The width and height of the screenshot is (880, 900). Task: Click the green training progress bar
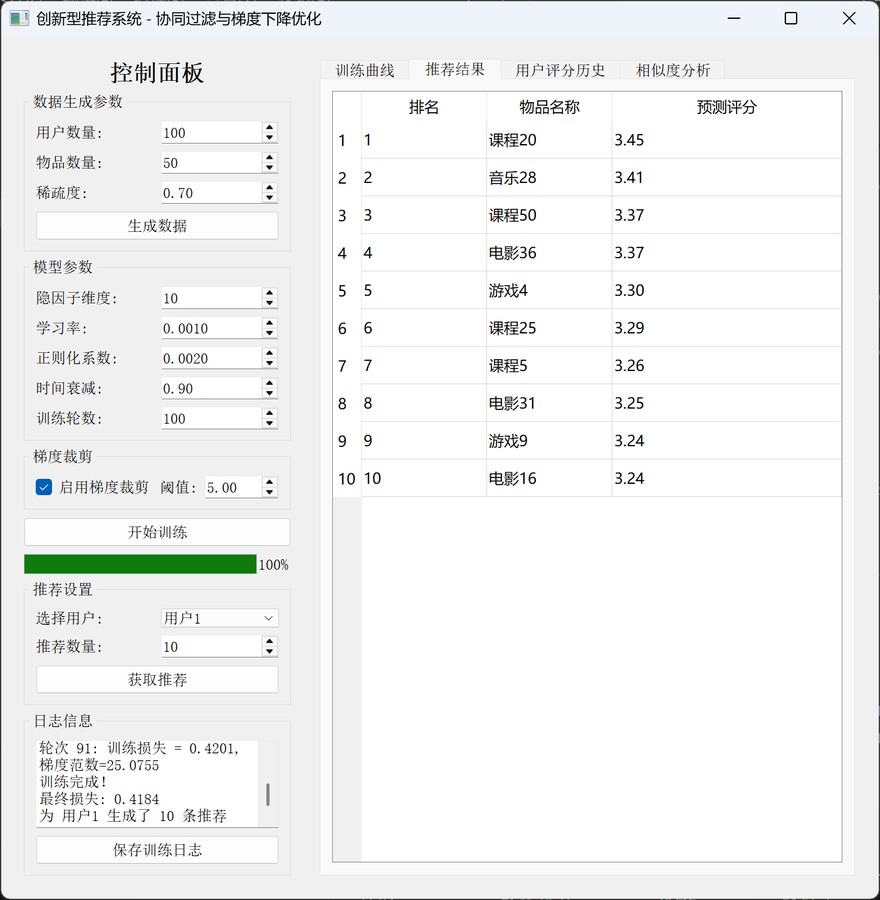(x=140, y=564)
